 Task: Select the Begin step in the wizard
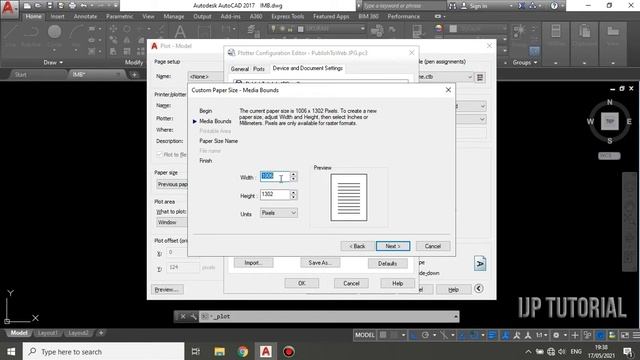(205, 111)
